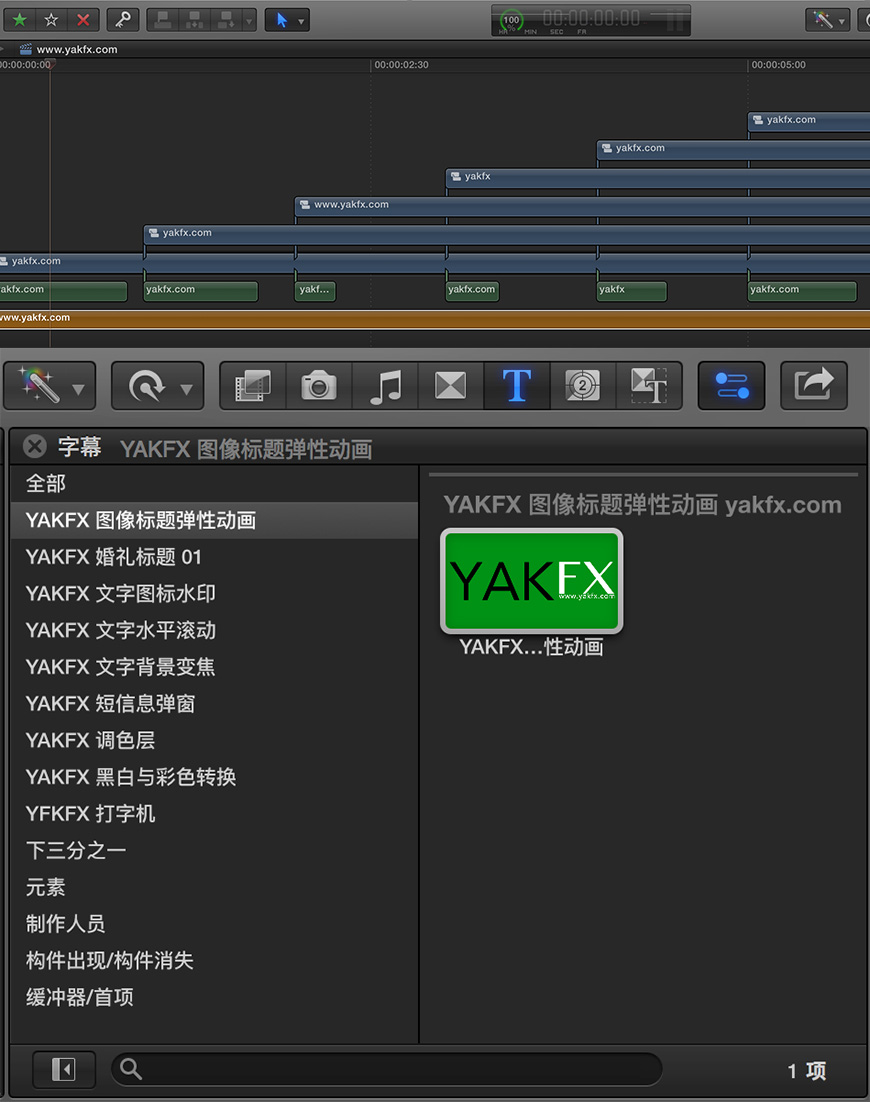
Task: Click the 00:00:05:00 ruler mark
Action: coord(779,65)
